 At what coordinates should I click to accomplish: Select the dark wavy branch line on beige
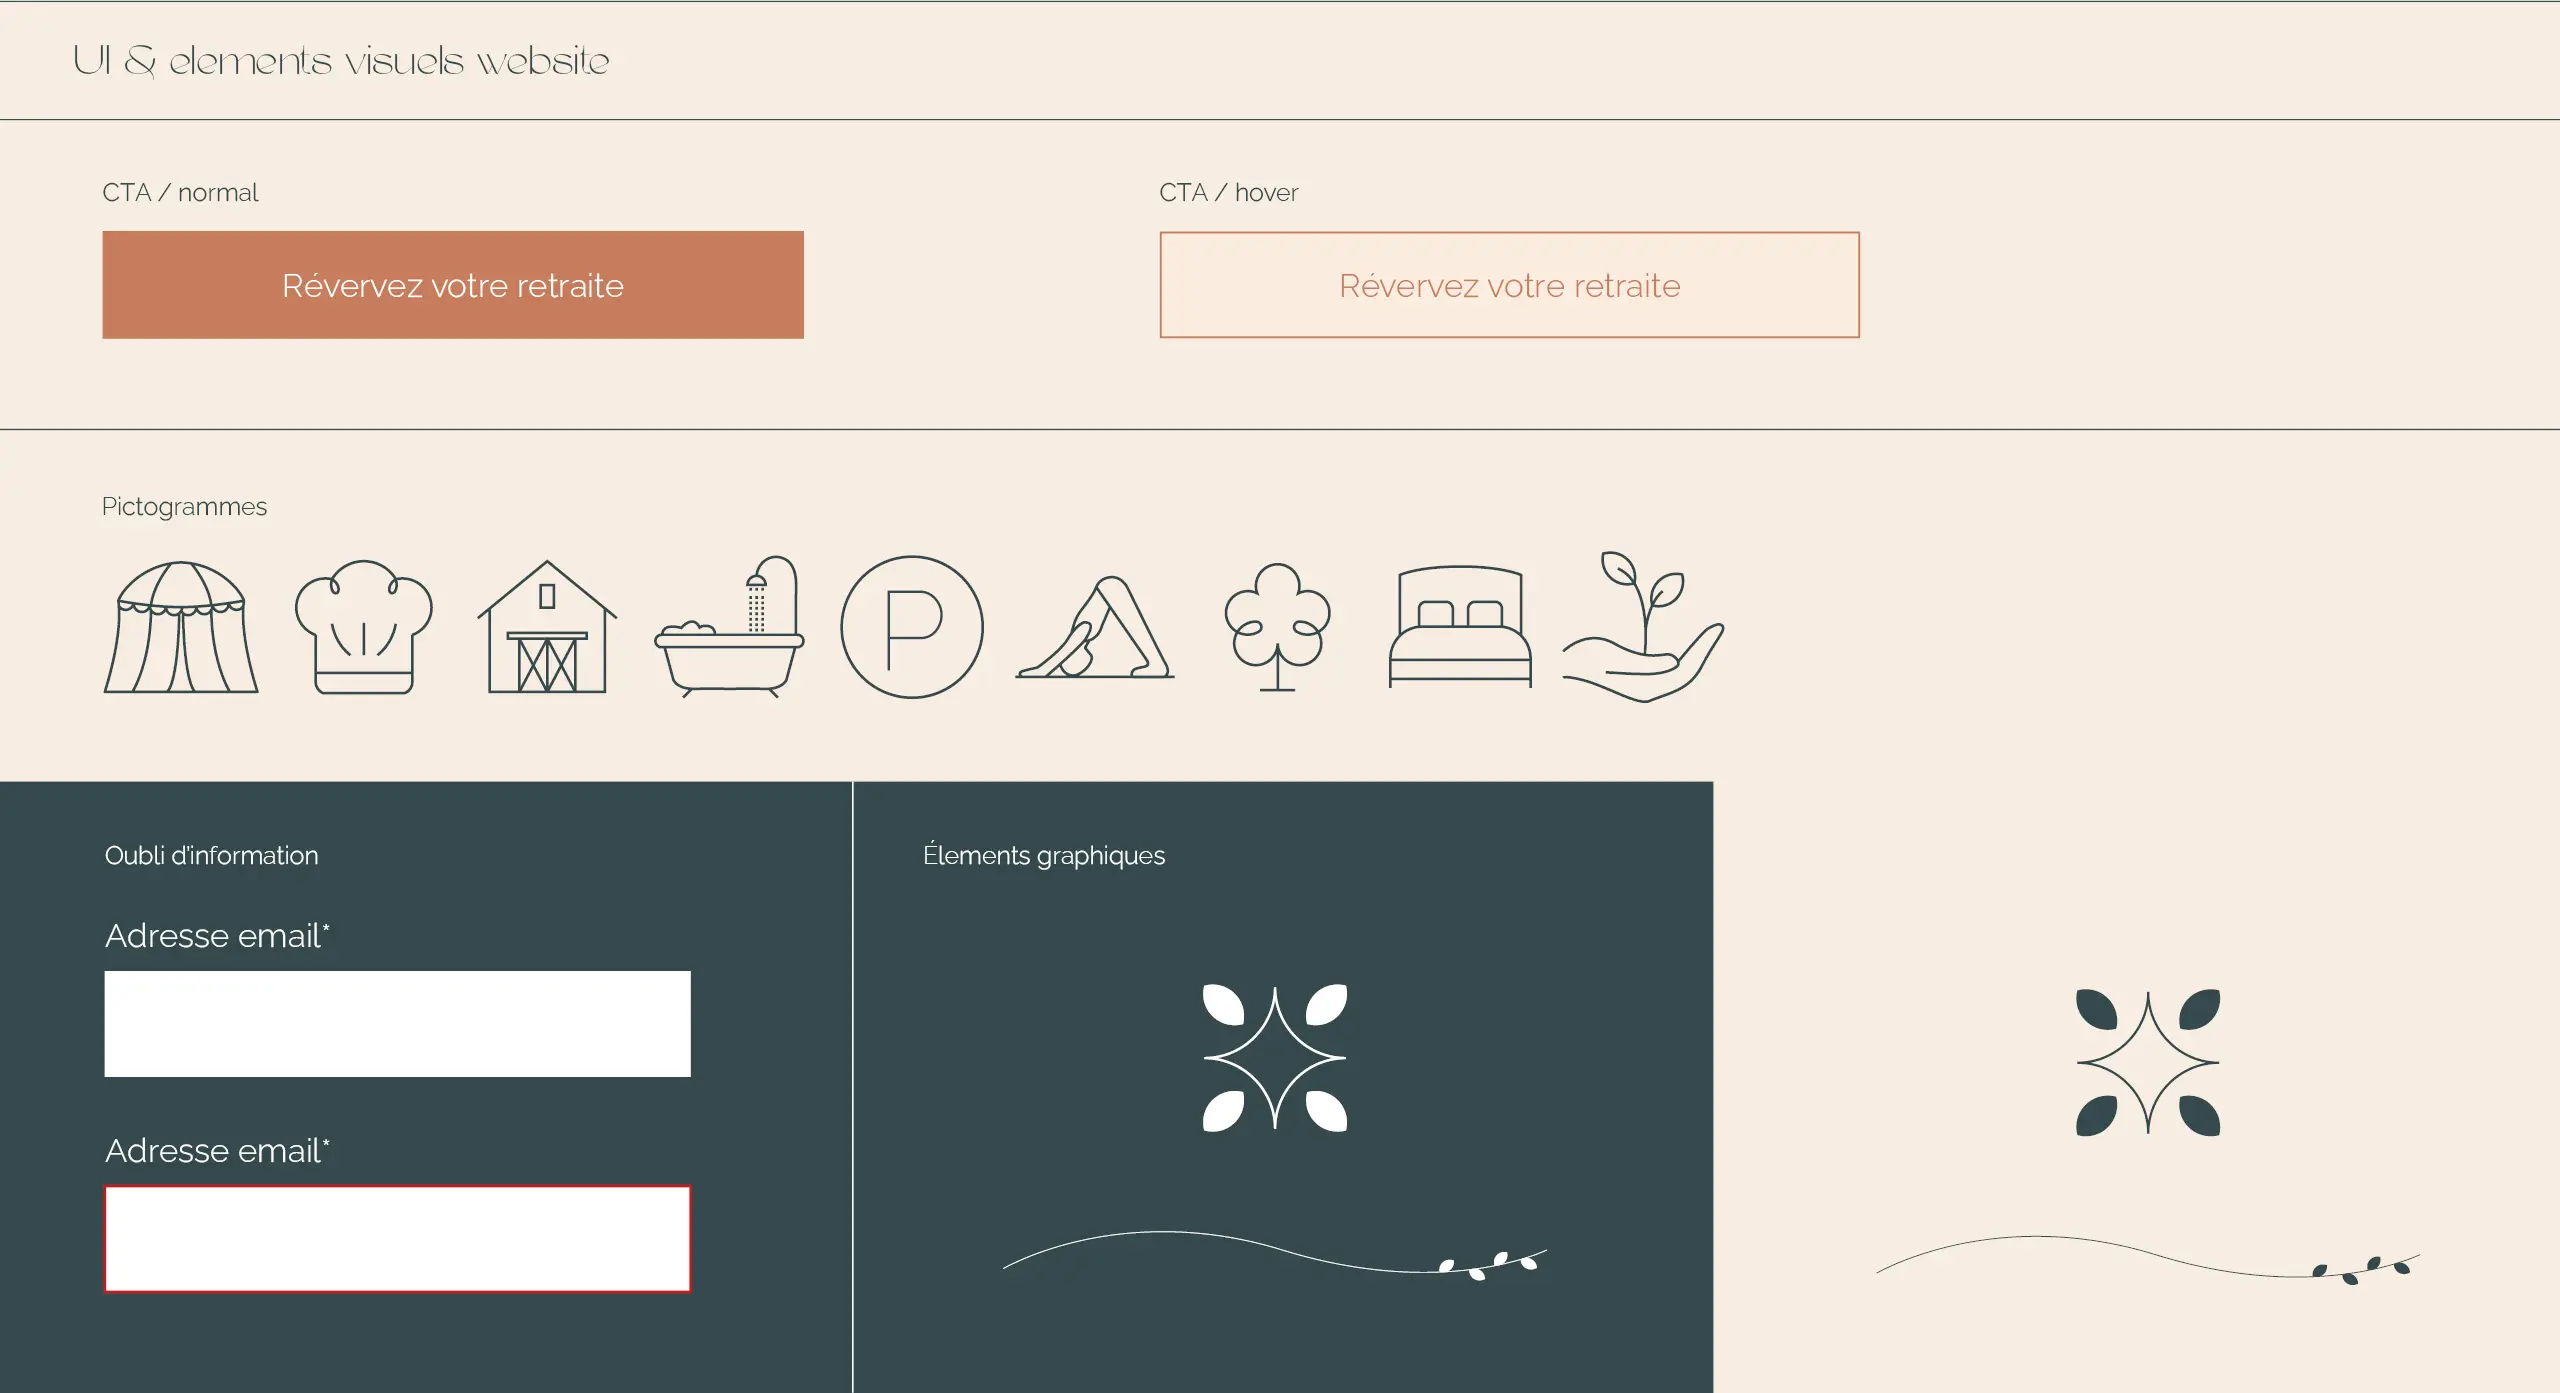2148,1260
